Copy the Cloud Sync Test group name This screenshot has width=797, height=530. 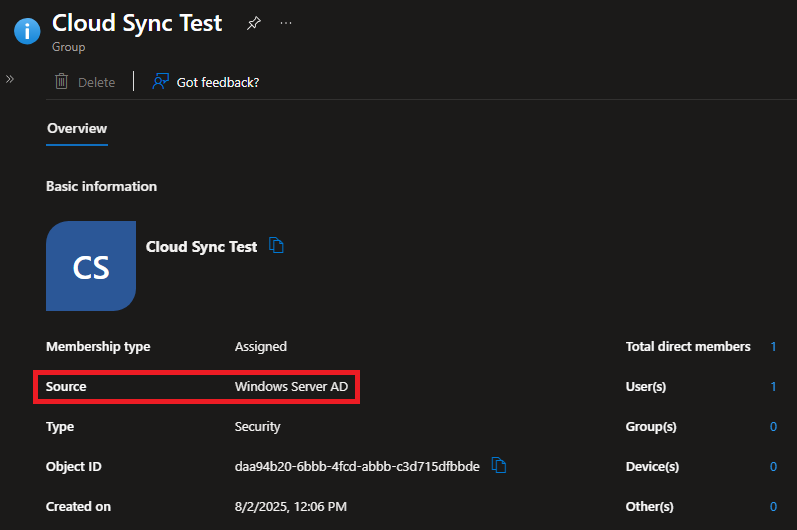(276, 245)
